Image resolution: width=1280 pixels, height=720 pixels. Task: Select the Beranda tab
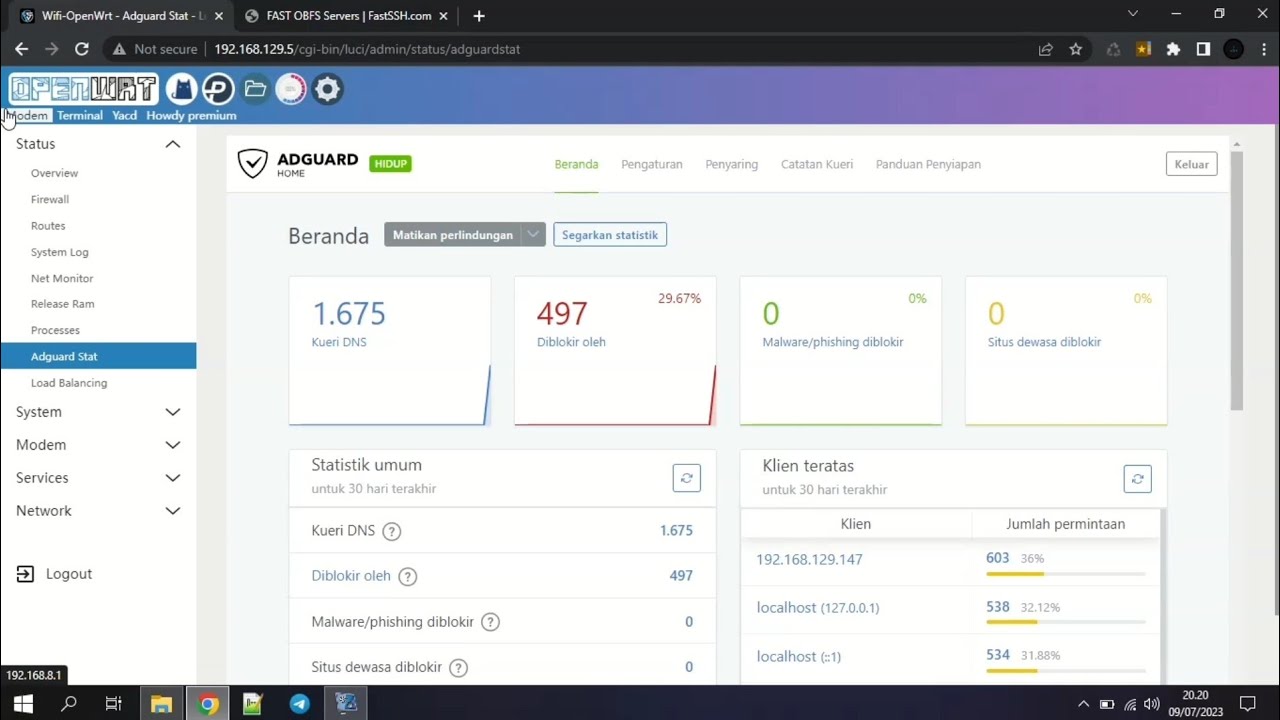tap(576, 164)
